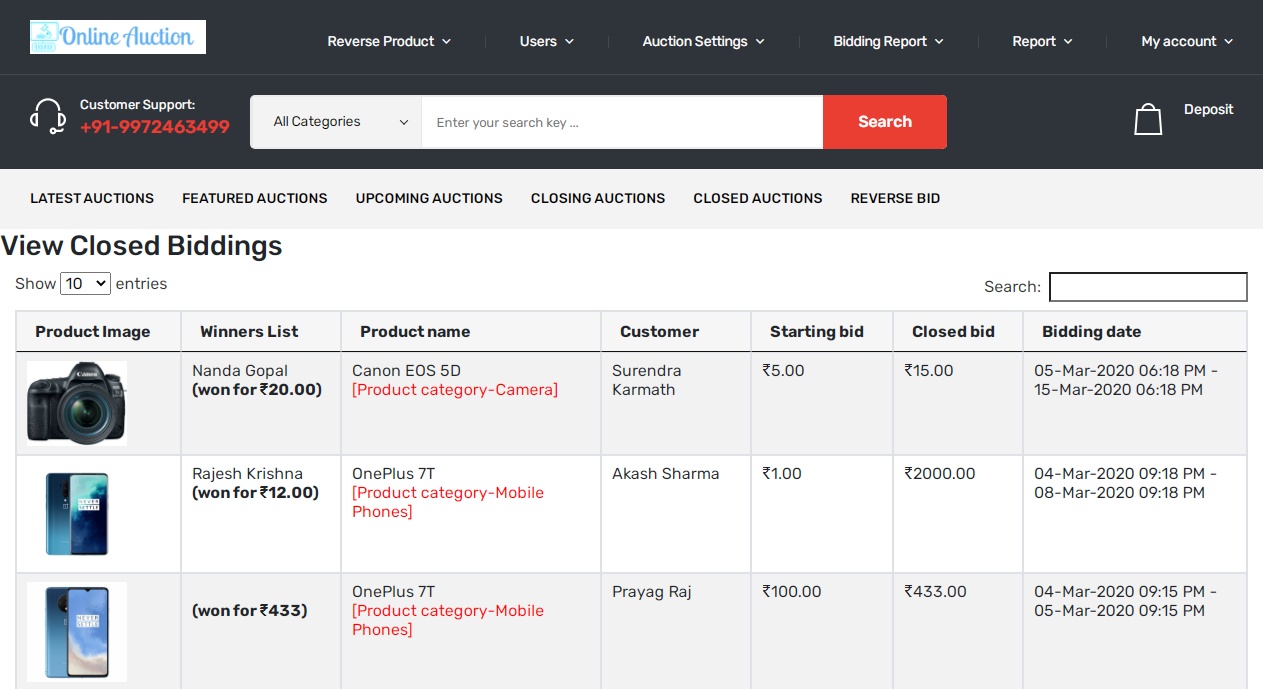Viewport: 1263px width, 689px height.
Task: Open the Reverse Product dropdown menu
Action: [389, 41]
